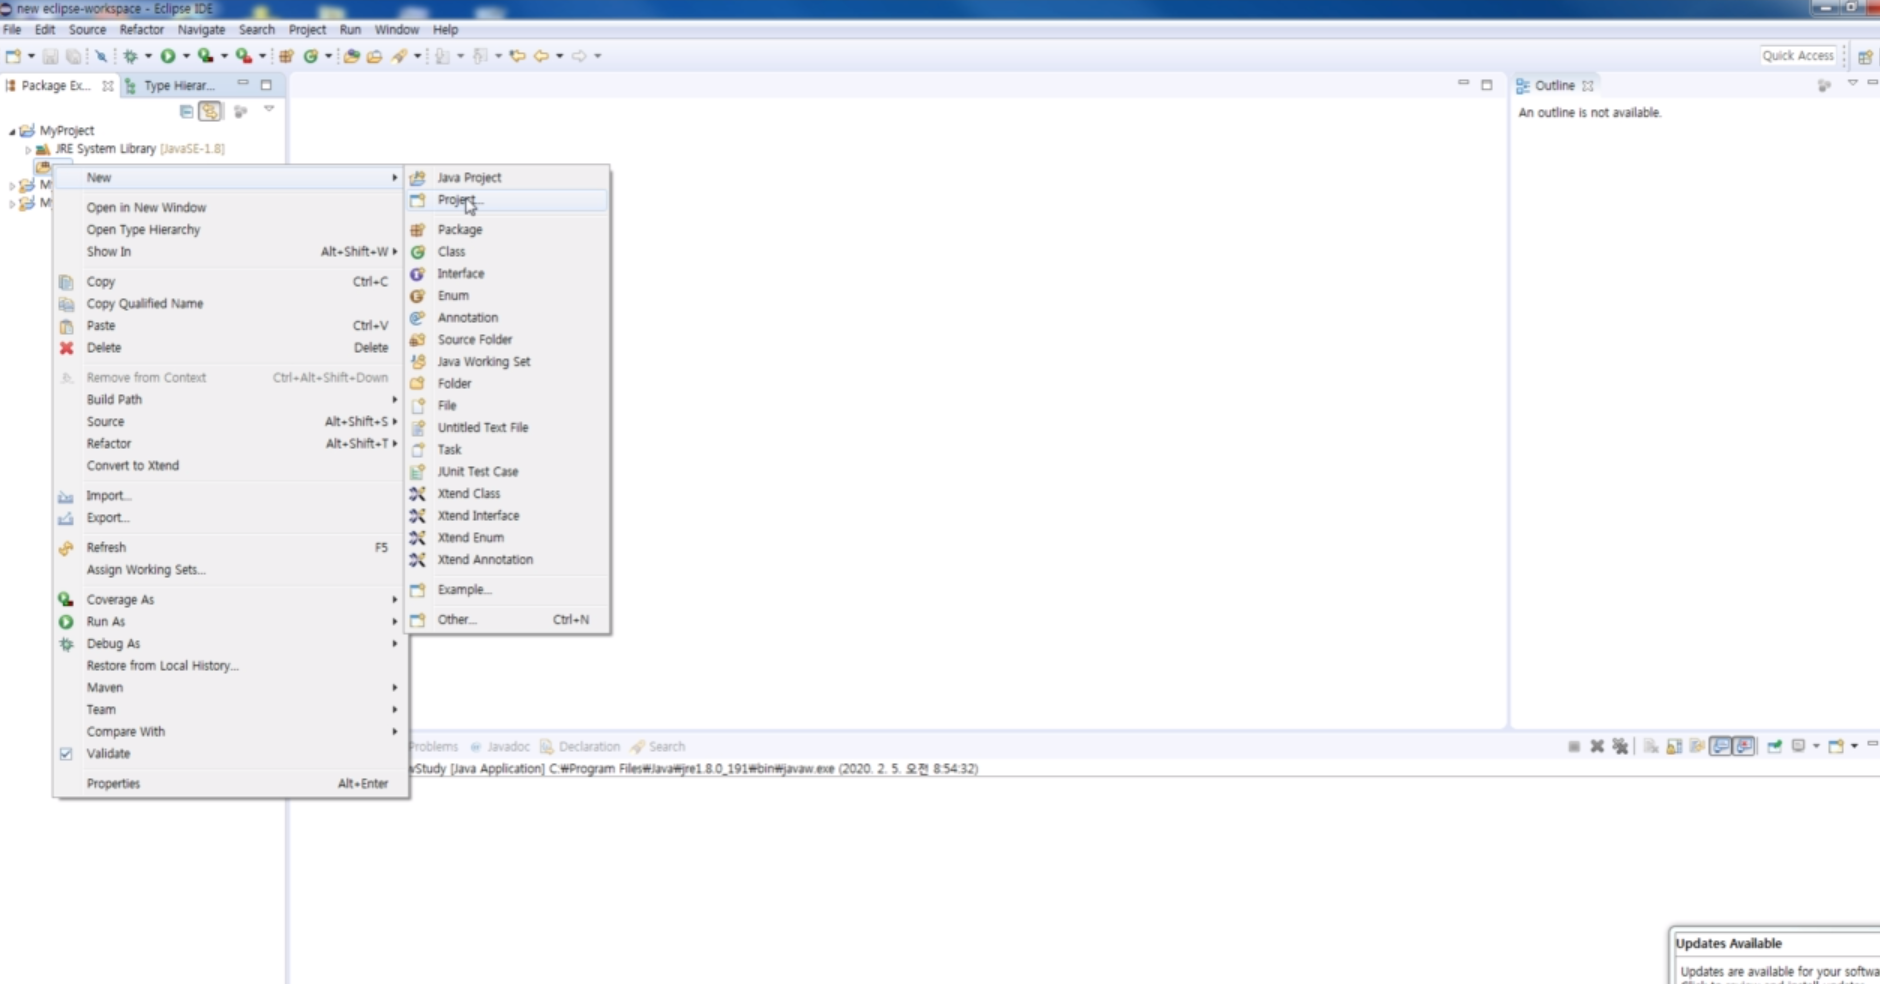Toggle Show Console When Standard Error Changes
The width and height of the screenshot is (1880, 984).
coord(1744,746)
